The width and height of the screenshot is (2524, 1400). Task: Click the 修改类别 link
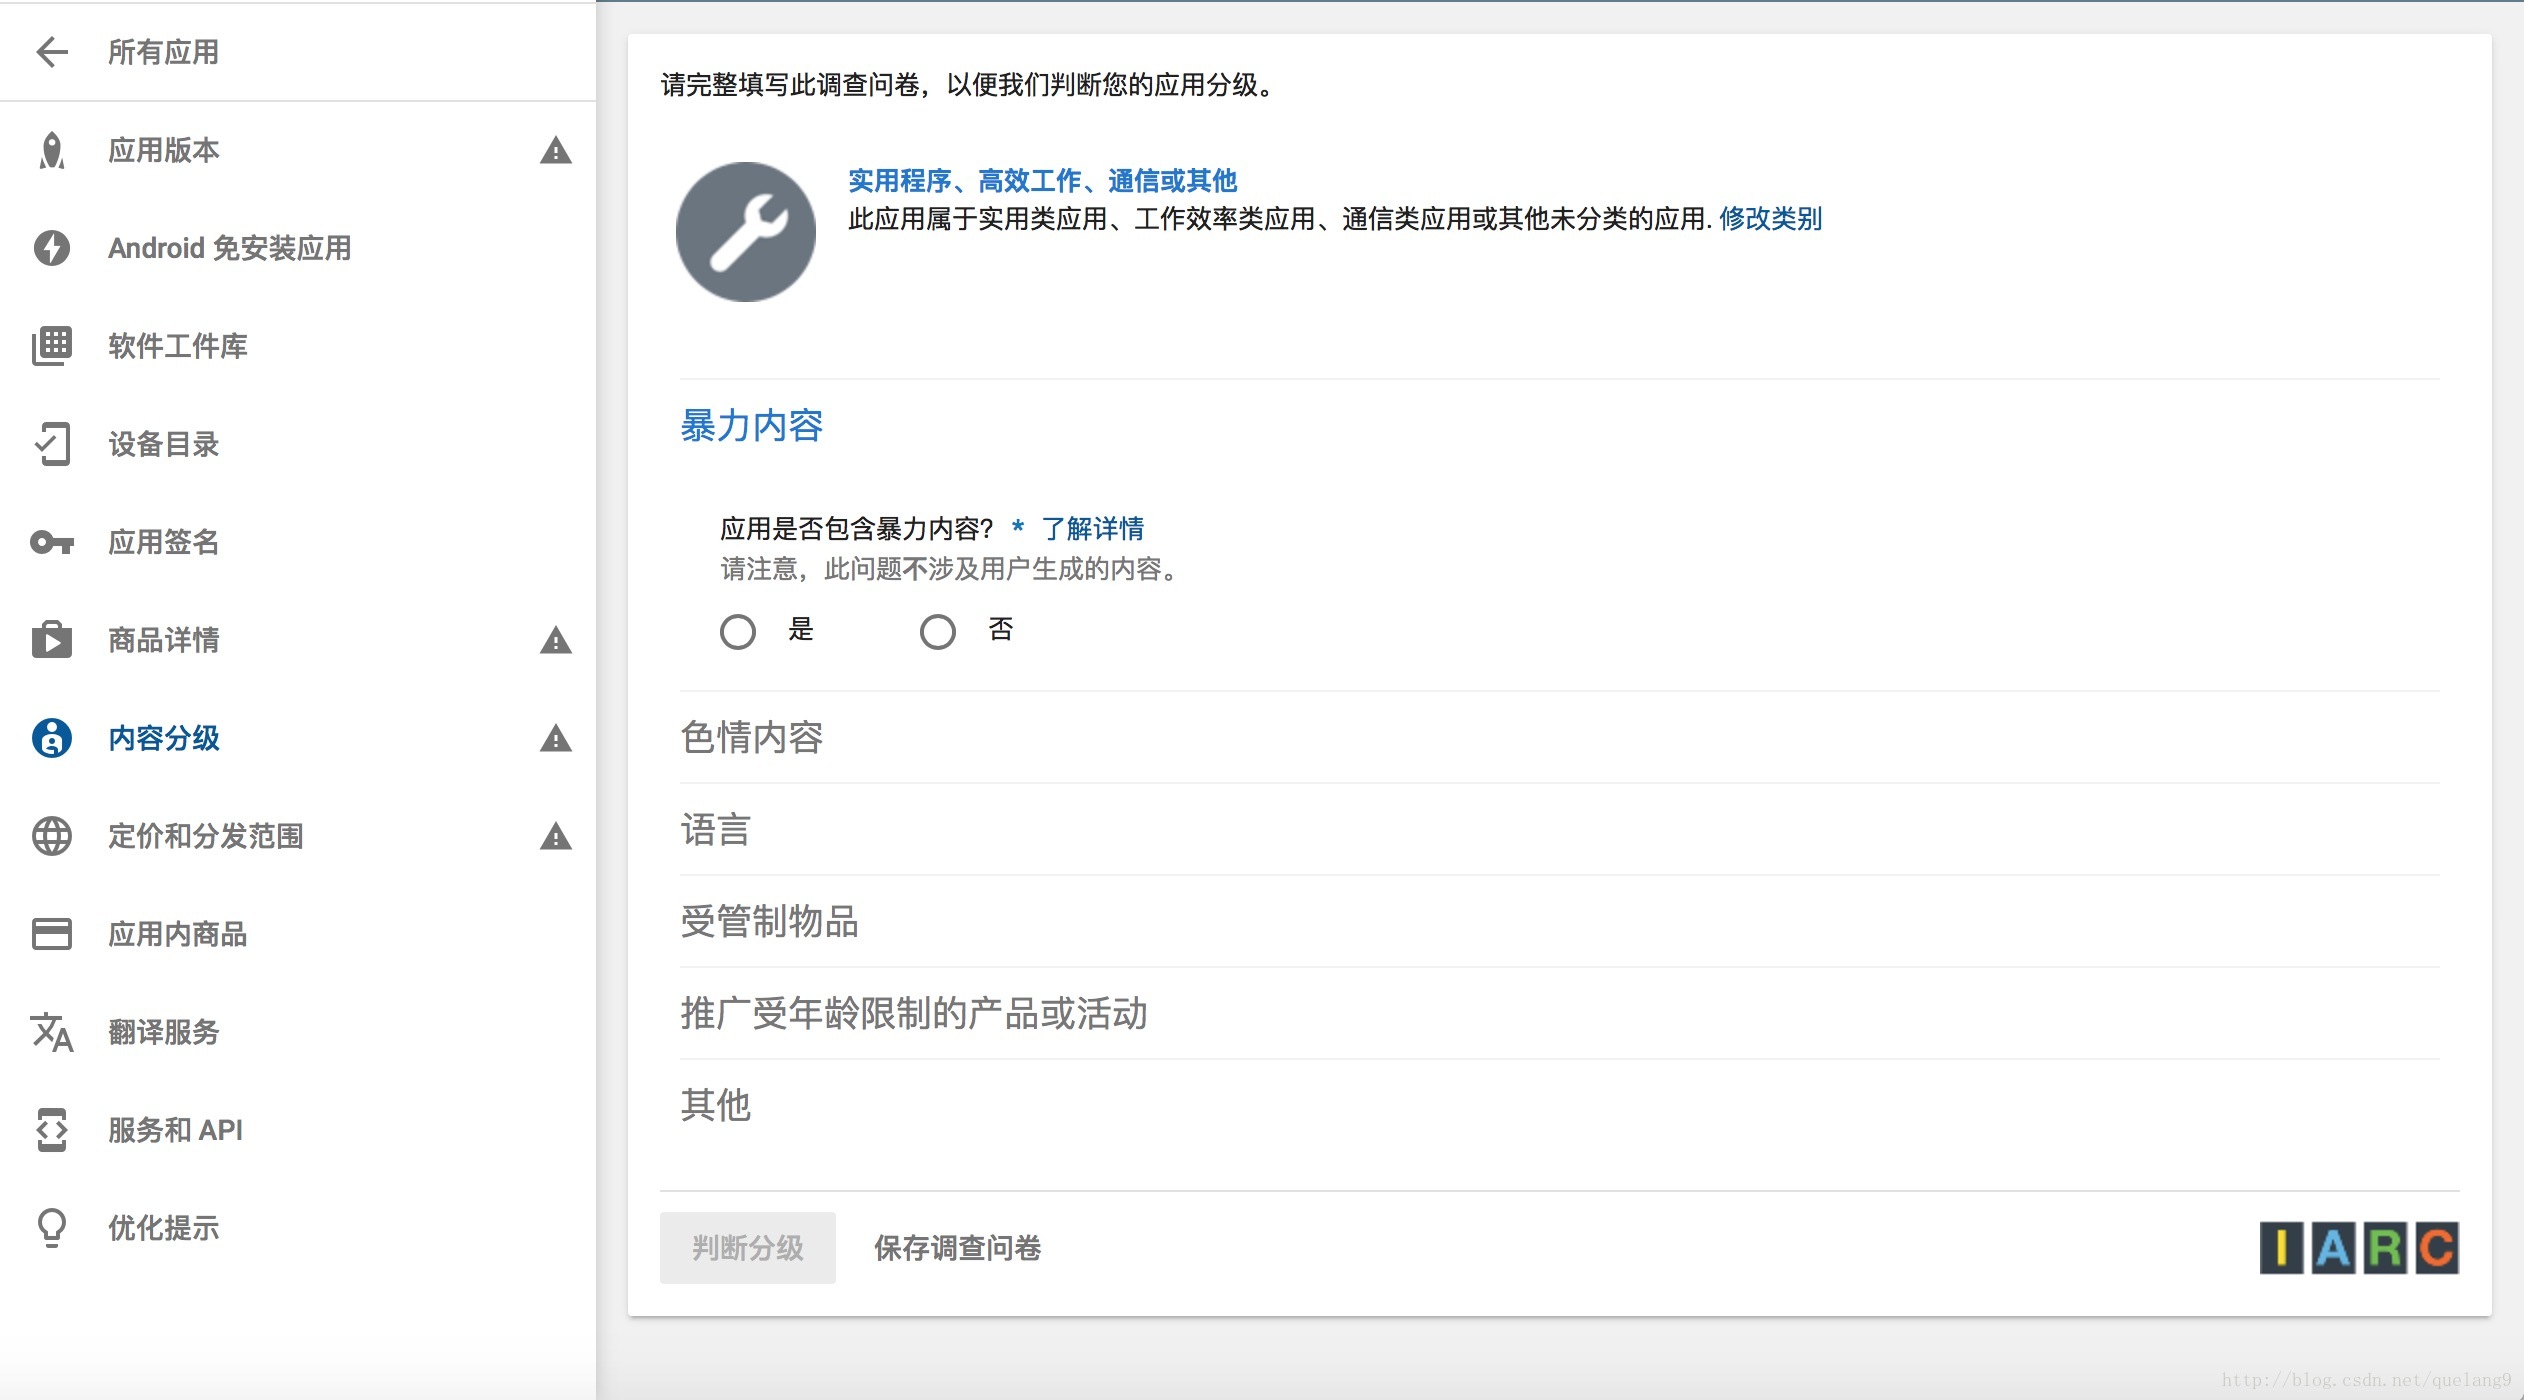coord(1770,218)
